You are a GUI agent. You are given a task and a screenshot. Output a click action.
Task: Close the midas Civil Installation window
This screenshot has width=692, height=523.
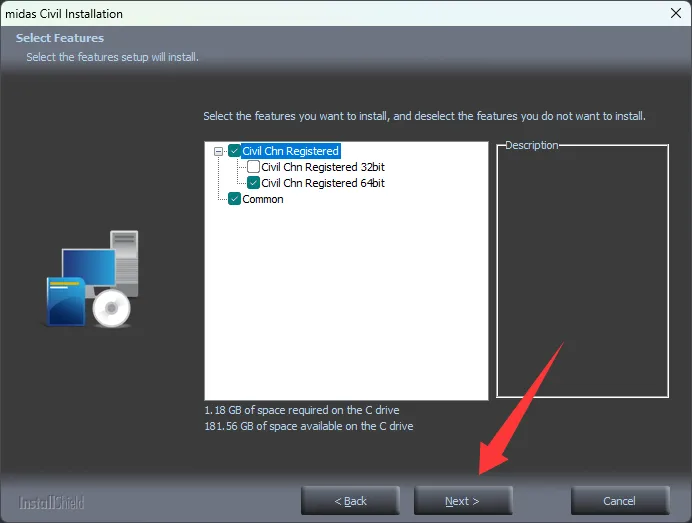(x=676, y=13)
